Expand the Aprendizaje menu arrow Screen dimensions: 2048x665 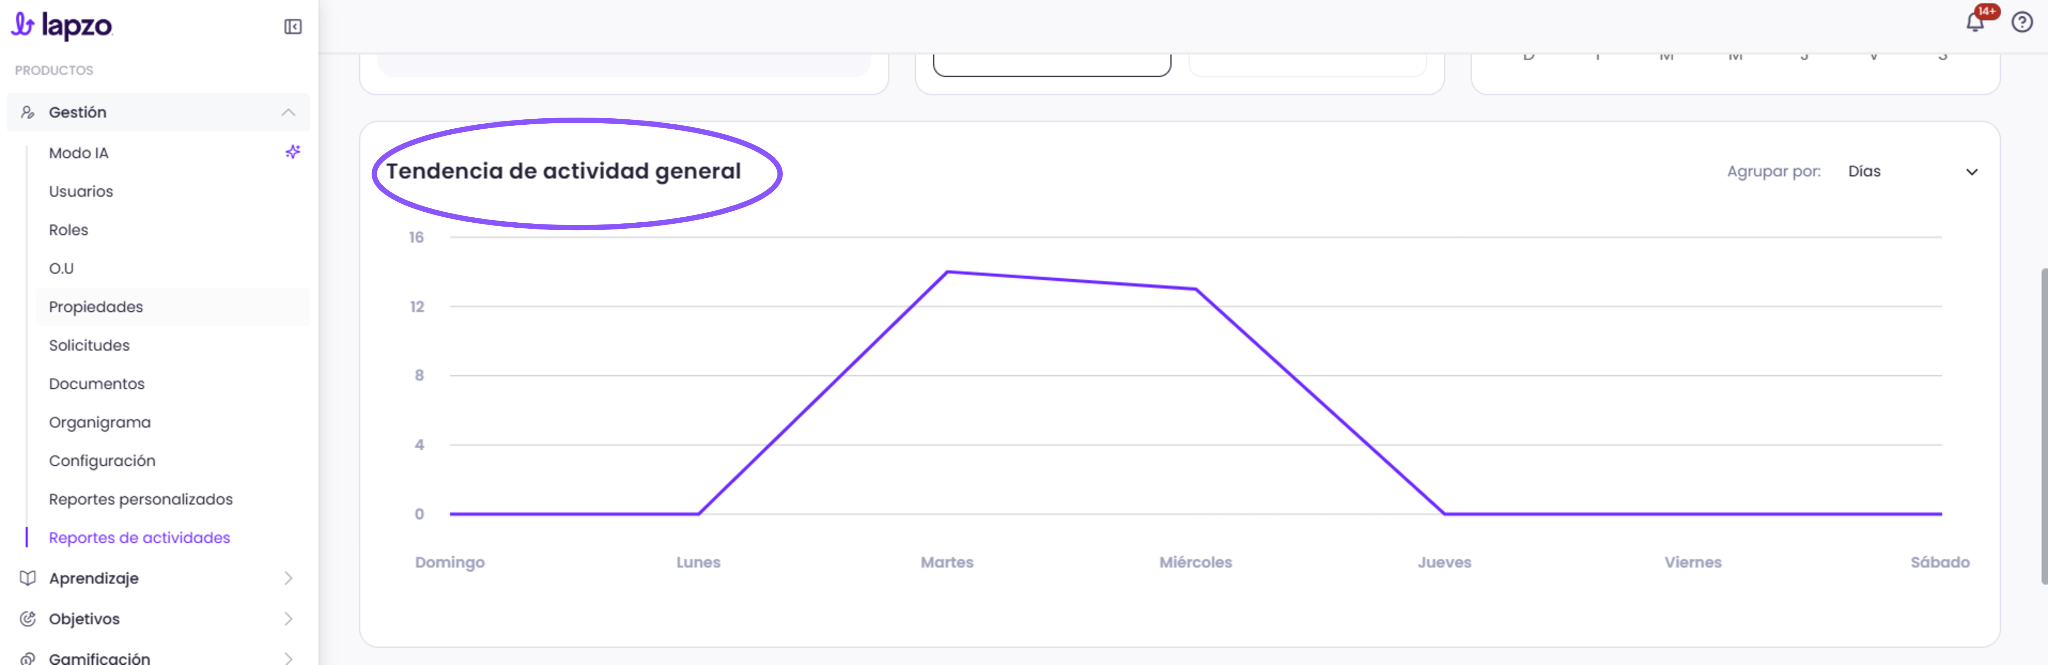[288, 578]
